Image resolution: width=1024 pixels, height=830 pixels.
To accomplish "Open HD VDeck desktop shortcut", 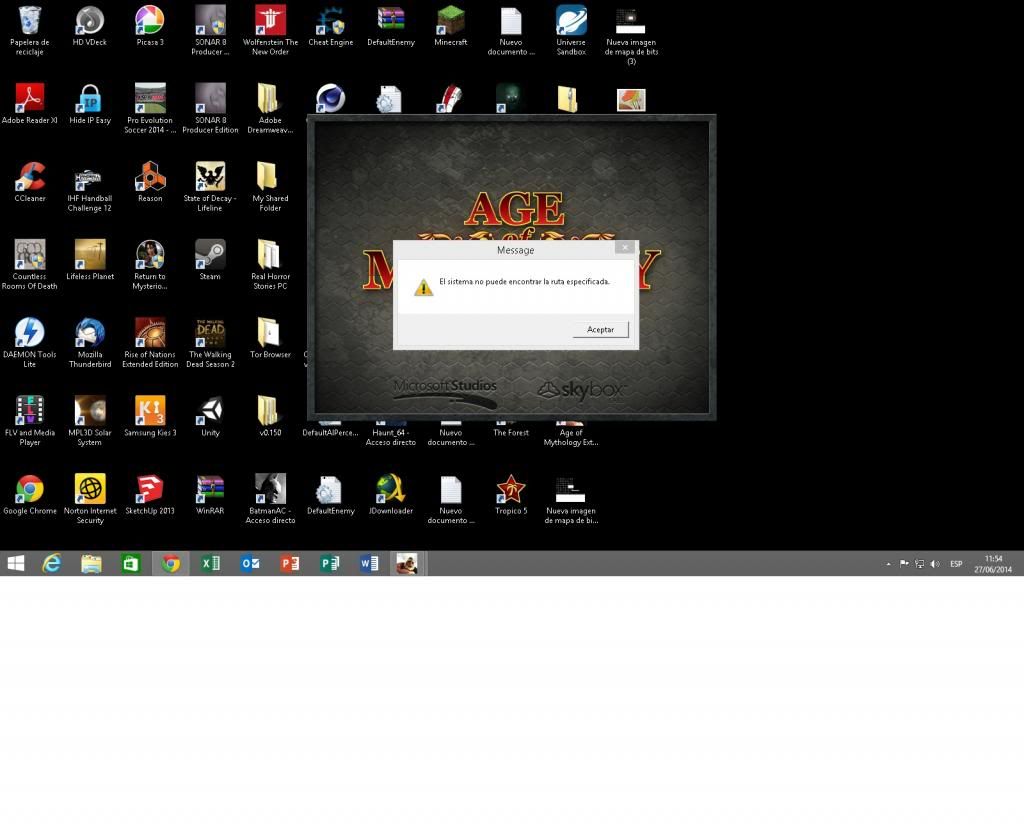I will pos(89,27).
